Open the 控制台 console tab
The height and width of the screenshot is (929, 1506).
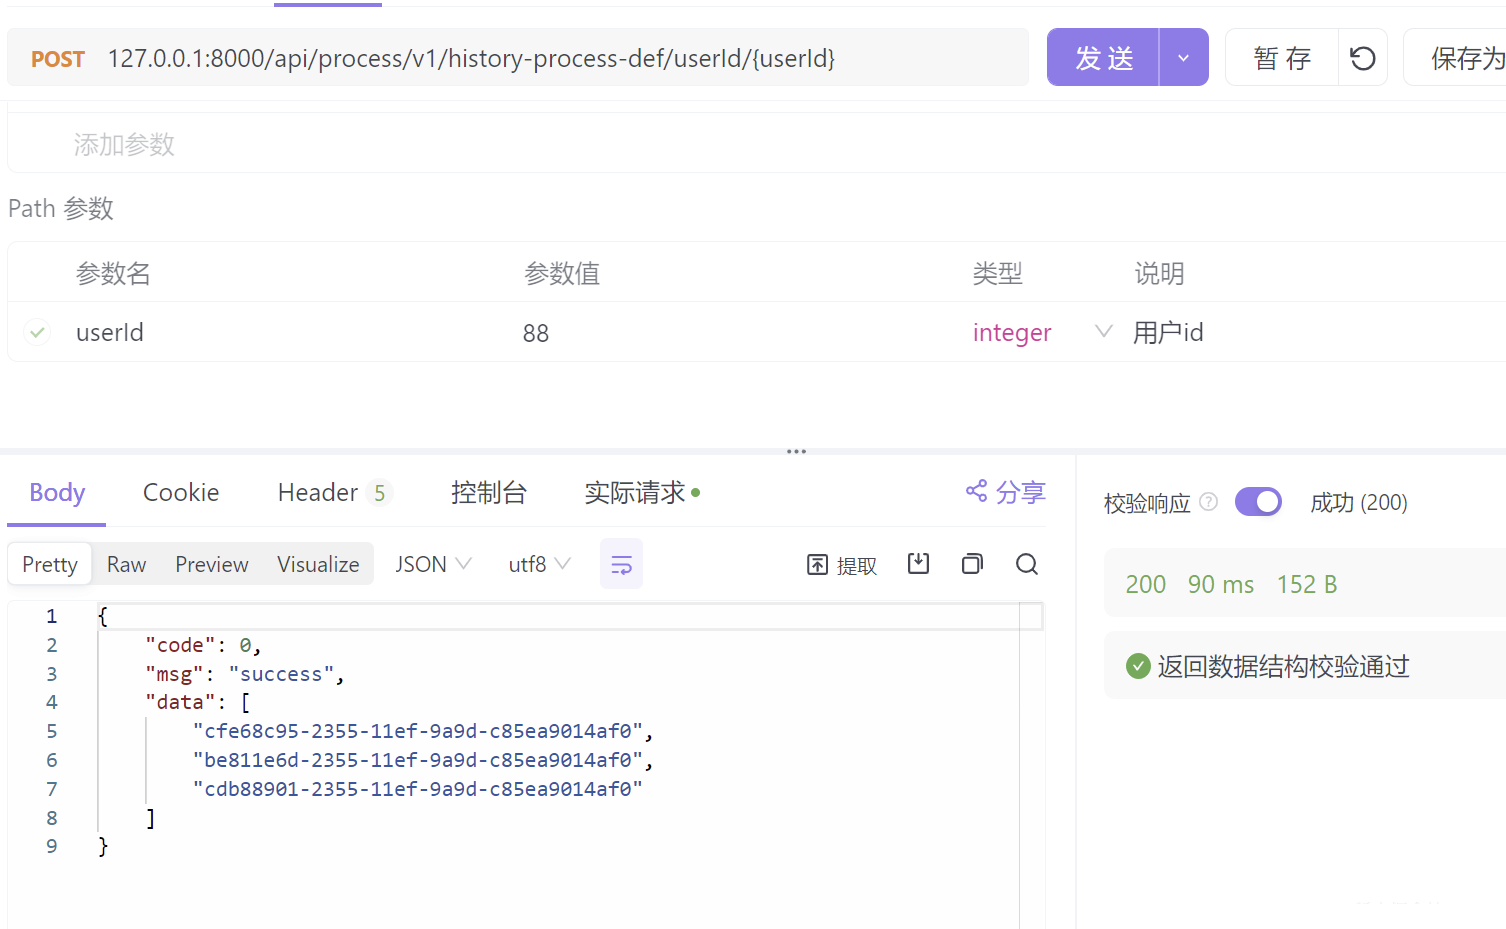click(488, 492)
